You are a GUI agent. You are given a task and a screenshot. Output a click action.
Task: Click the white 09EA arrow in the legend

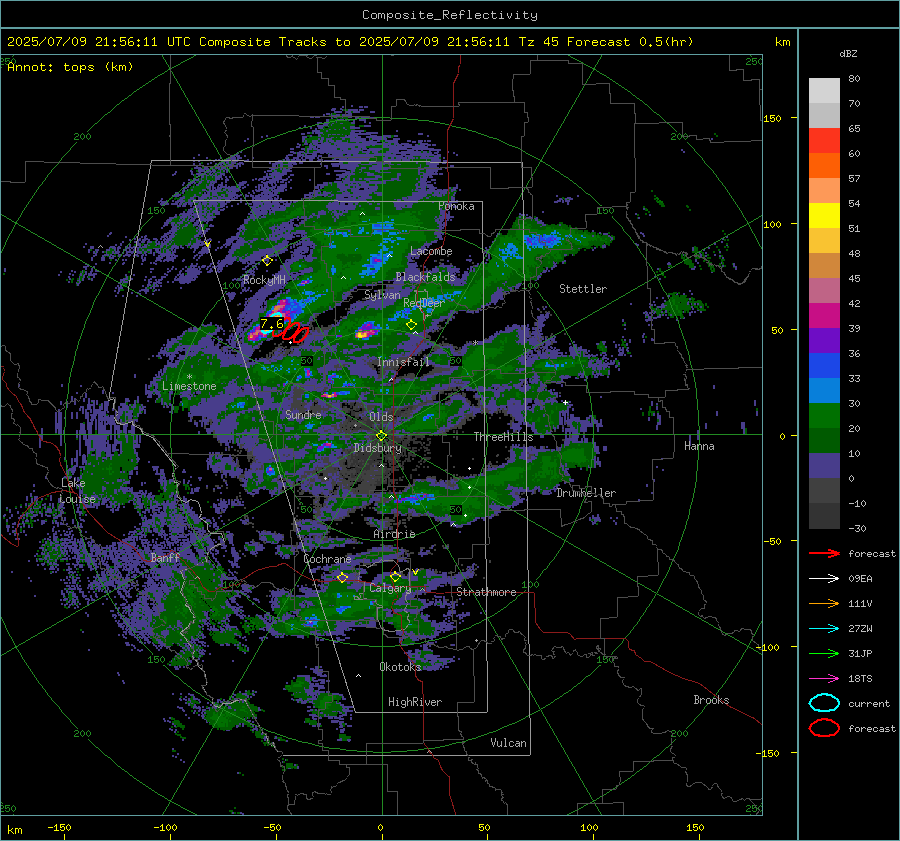click(x=824, y=579)
